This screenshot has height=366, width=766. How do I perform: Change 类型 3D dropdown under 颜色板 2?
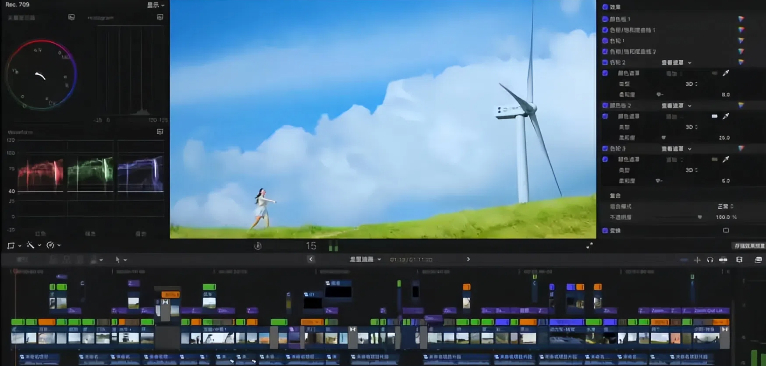tap(692, 127)
